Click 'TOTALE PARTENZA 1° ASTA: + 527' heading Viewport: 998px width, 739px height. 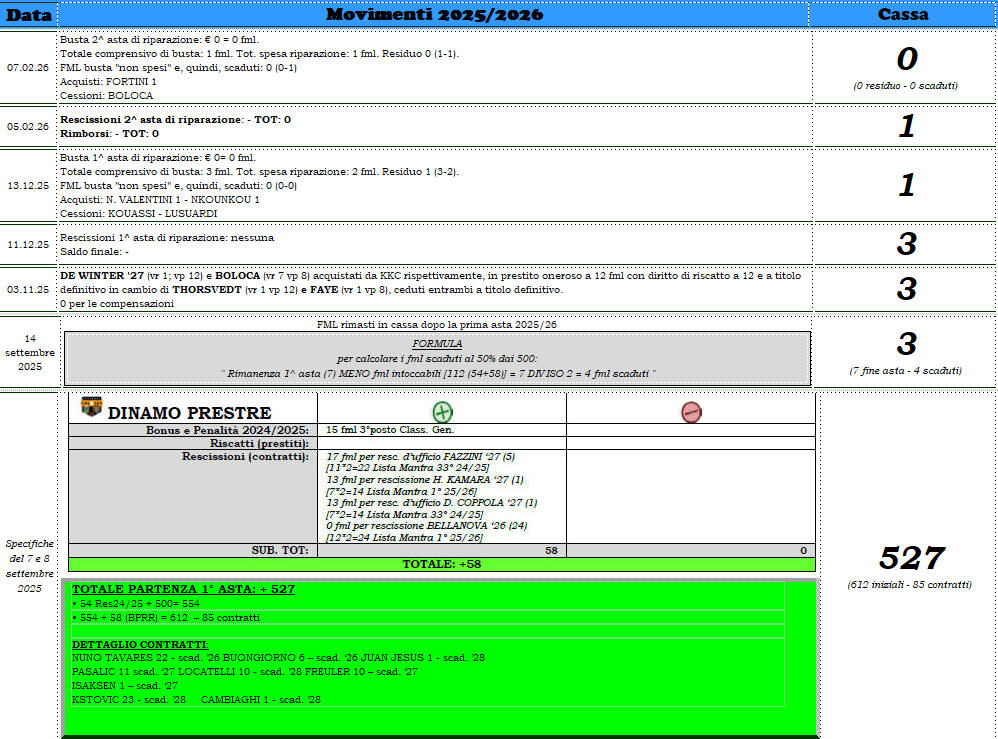183,589
